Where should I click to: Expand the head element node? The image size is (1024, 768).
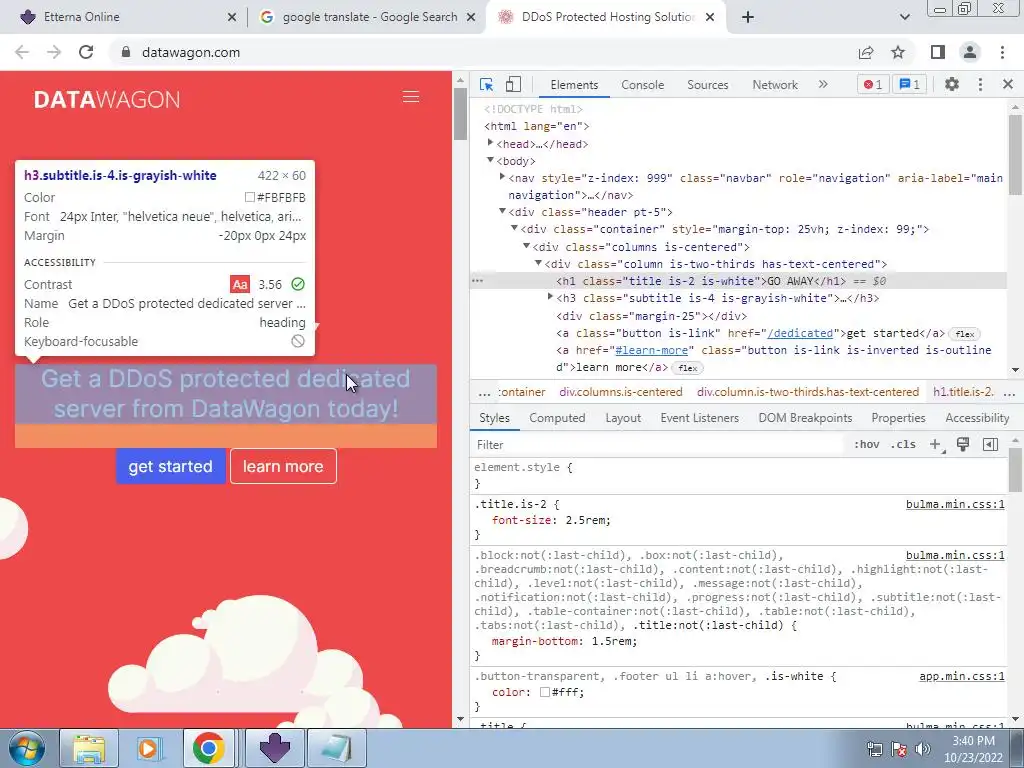pos(490,143)
